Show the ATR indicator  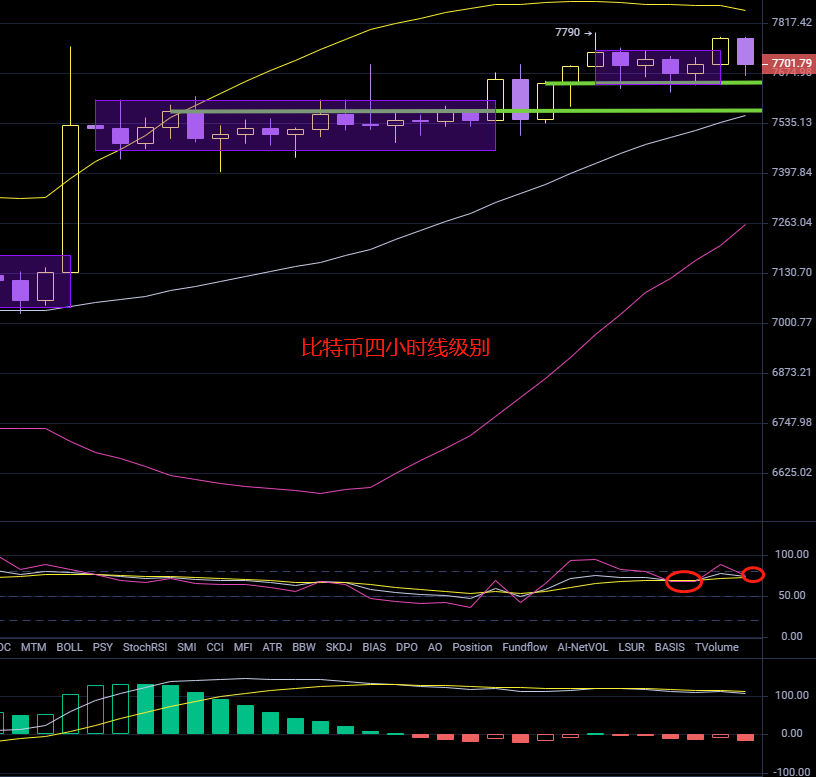[272, 647]
